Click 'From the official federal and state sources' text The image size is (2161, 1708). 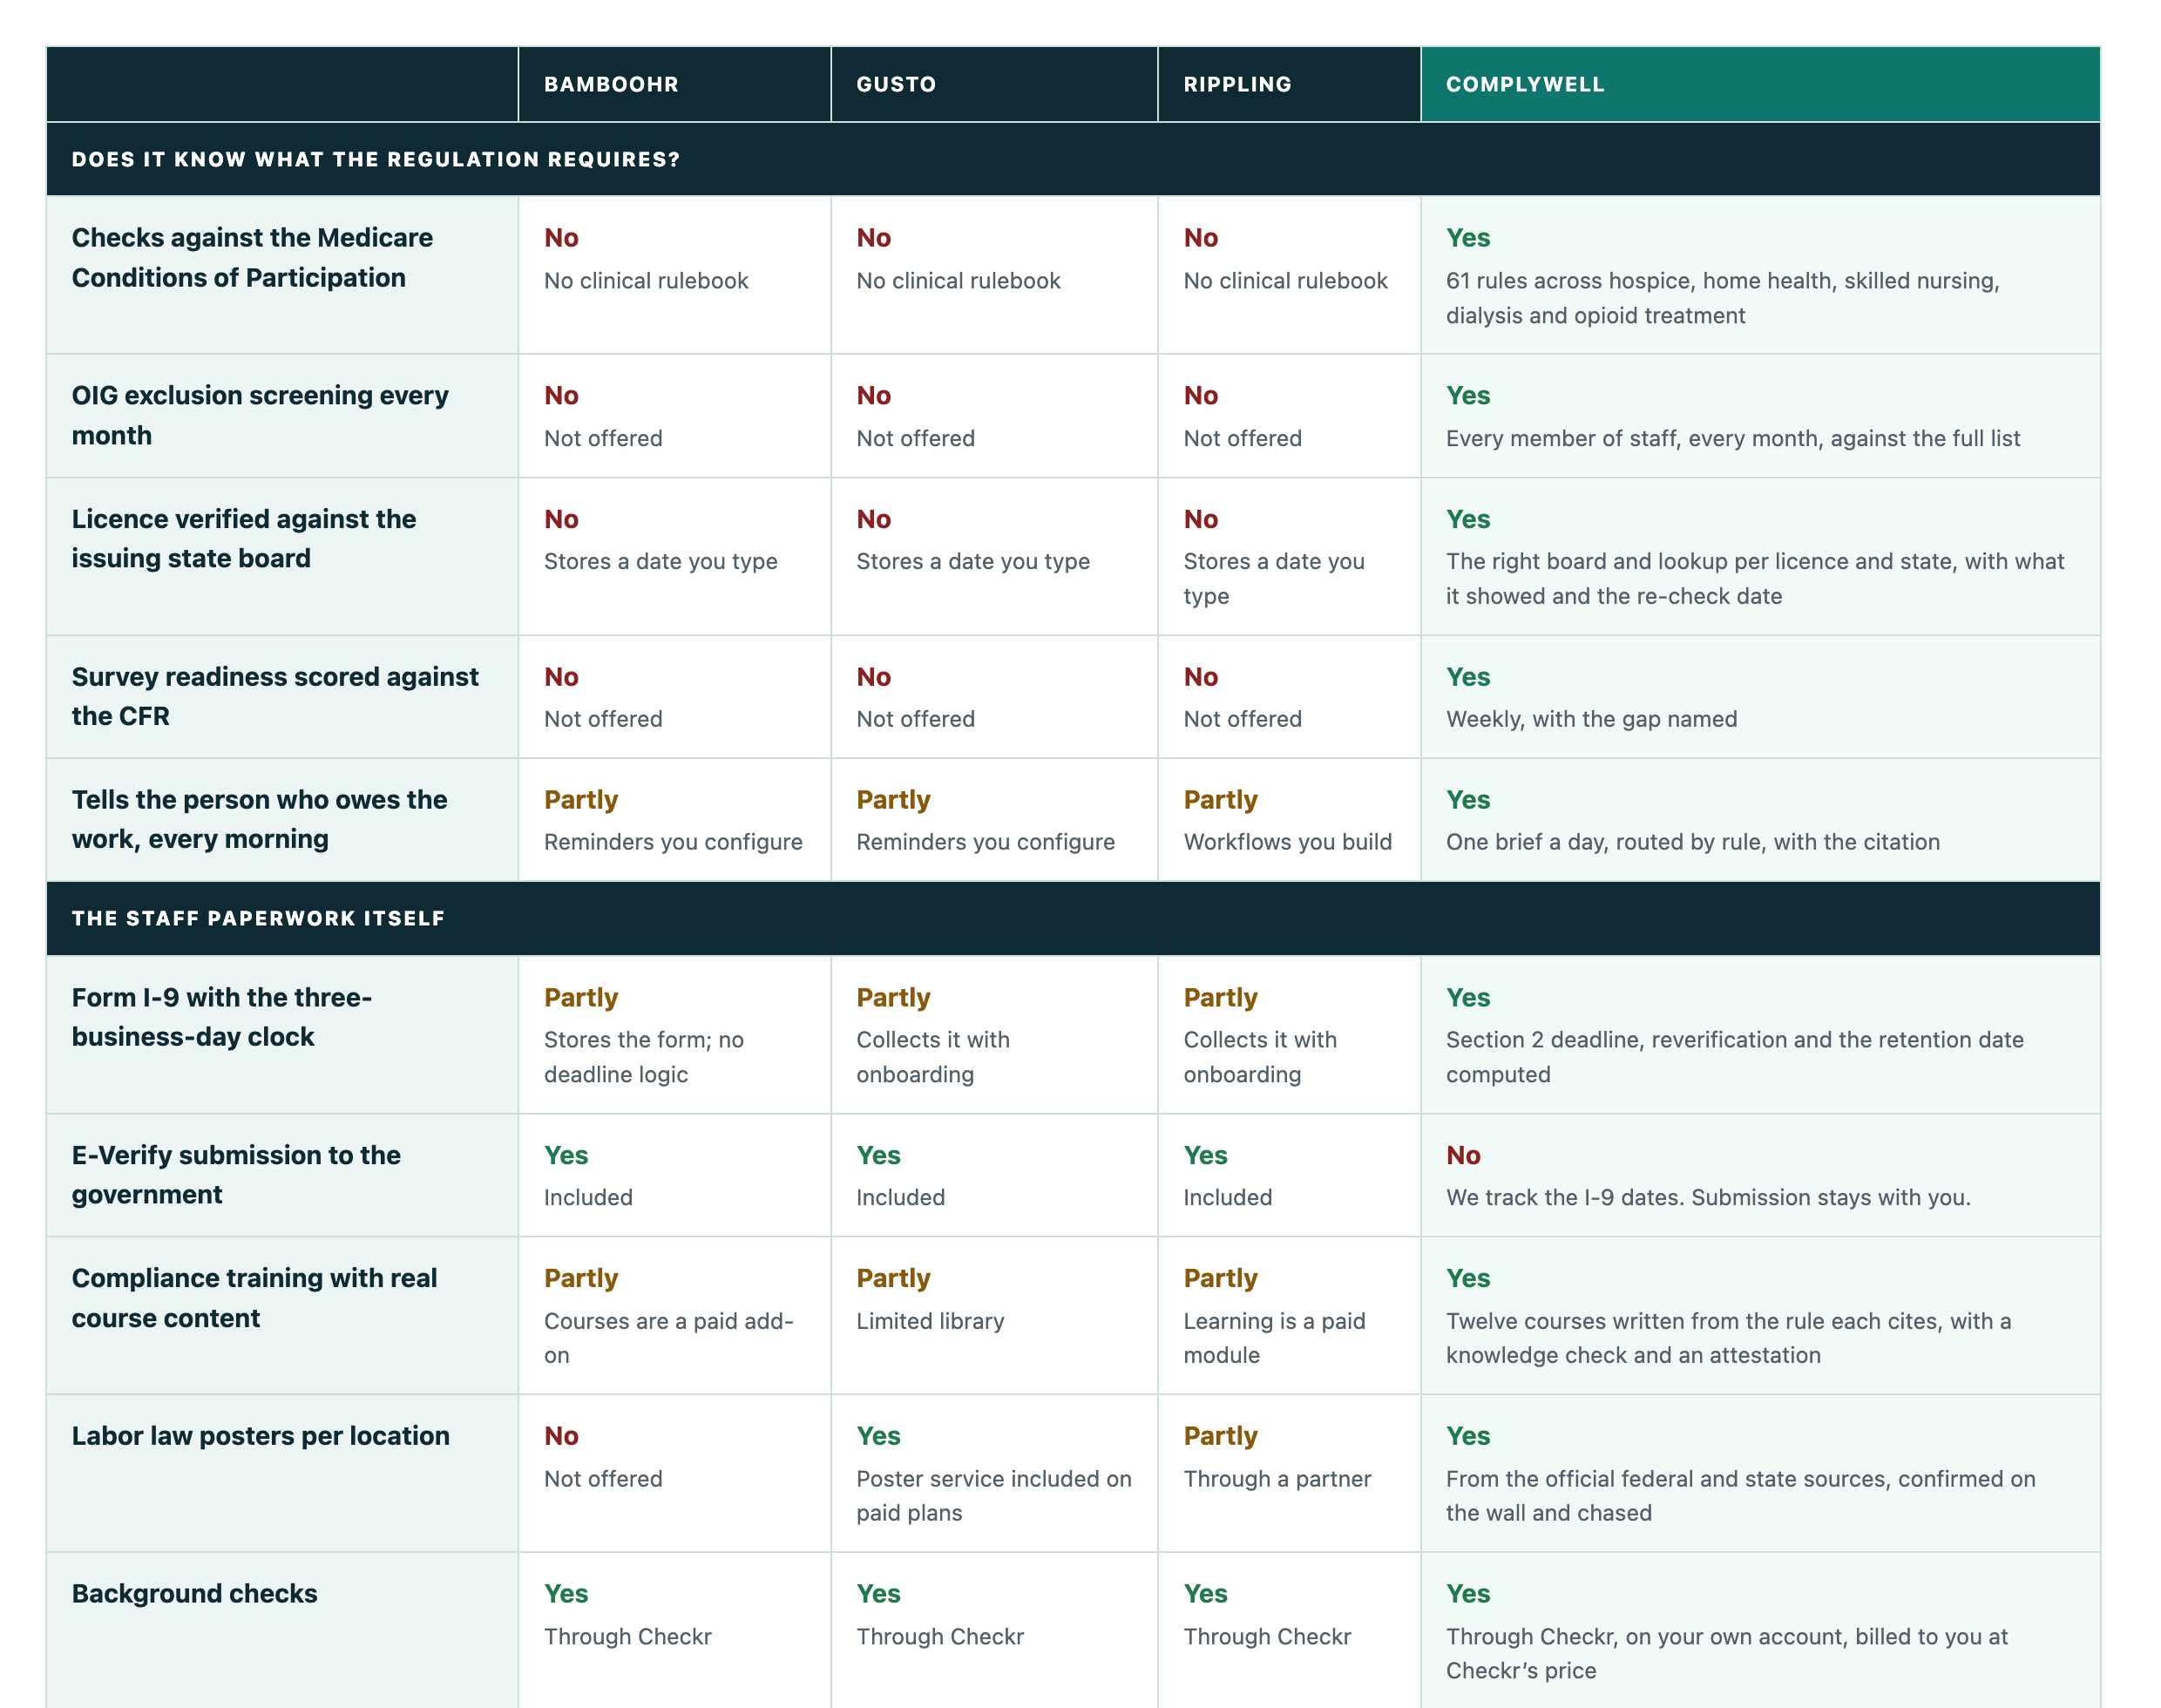pyautogui.click(x=1740, y=1495)
